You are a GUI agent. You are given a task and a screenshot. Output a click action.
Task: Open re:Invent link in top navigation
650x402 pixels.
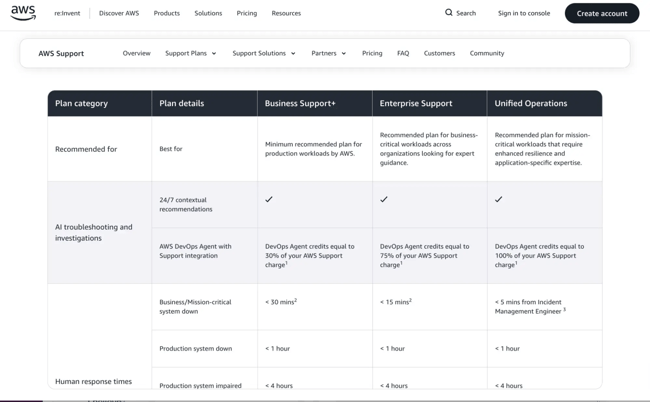click(x=67, y=13)
